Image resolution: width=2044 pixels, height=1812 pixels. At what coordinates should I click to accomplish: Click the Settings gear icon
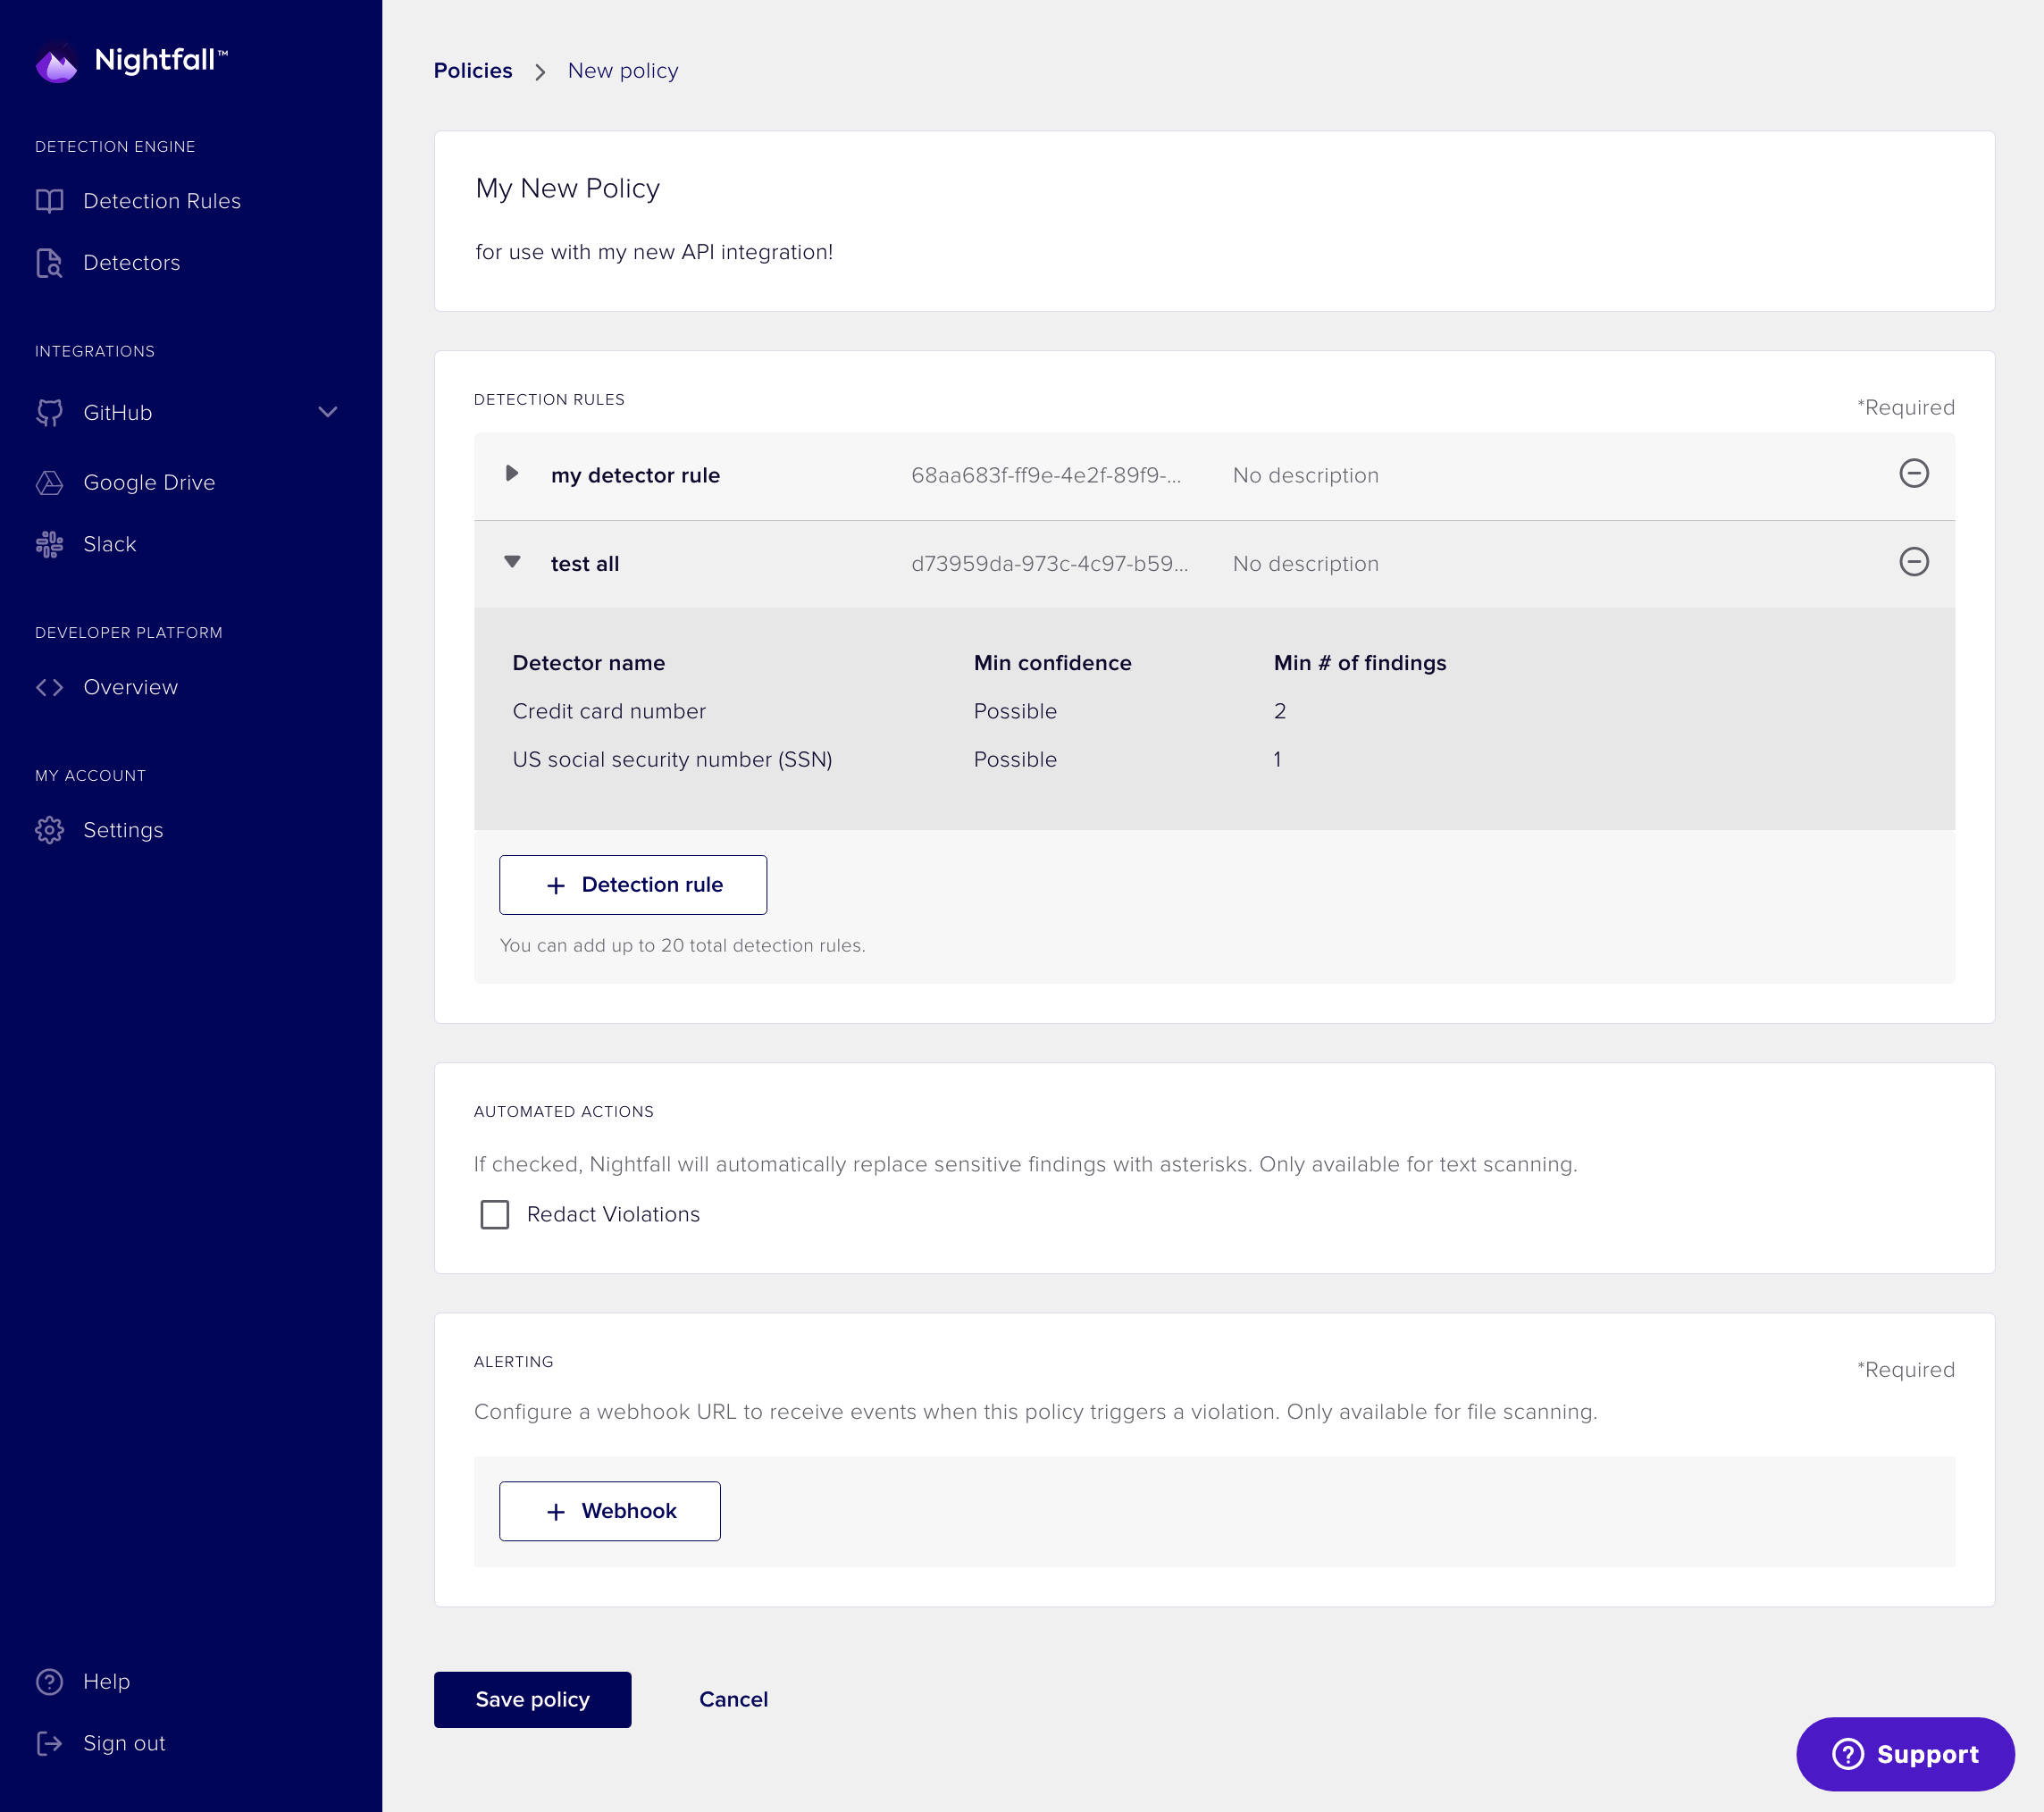coord(49,830)
